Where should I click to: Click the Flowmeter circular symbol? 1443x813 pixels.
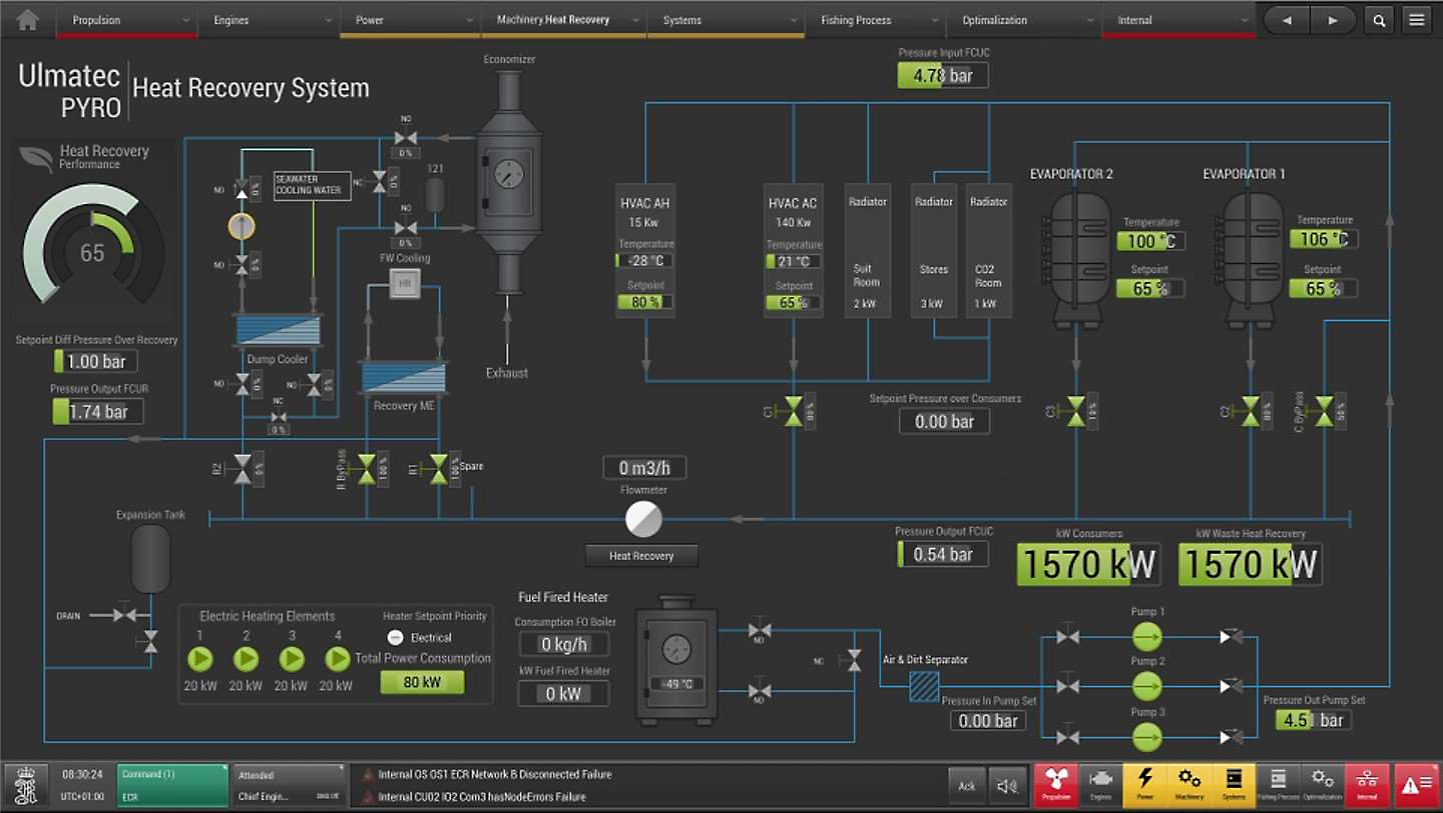tap(643, 519)
